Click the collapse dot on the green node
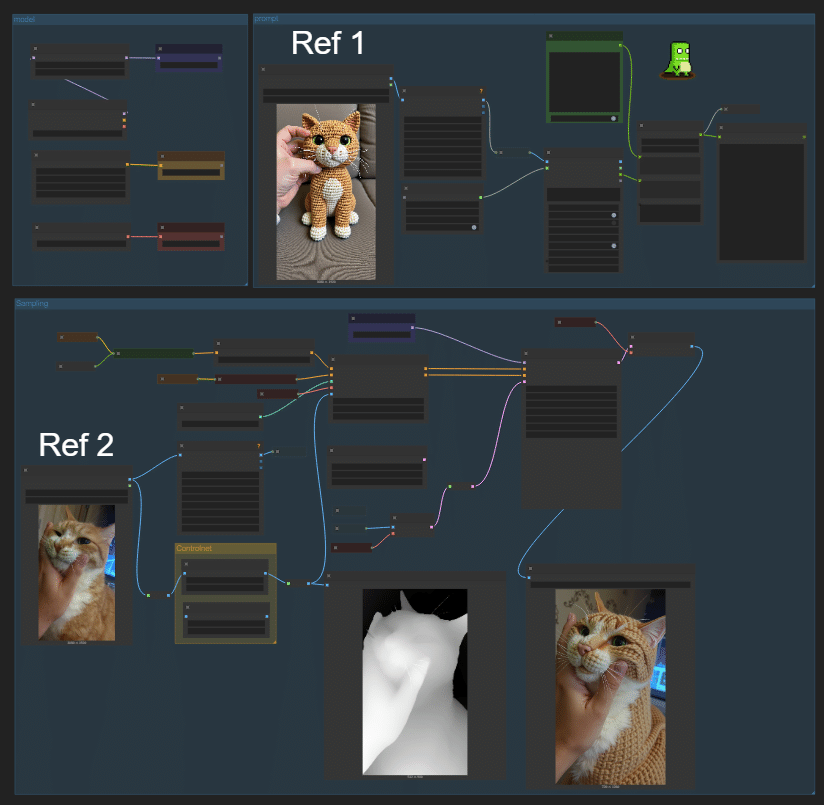 (551, 36)
